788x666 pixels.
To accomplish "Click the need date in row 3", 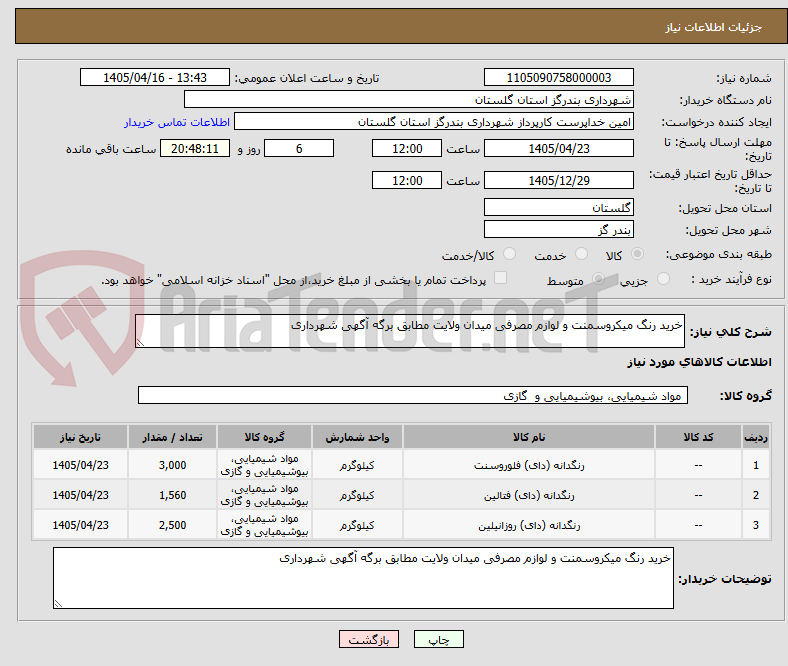I will point(80,525).
